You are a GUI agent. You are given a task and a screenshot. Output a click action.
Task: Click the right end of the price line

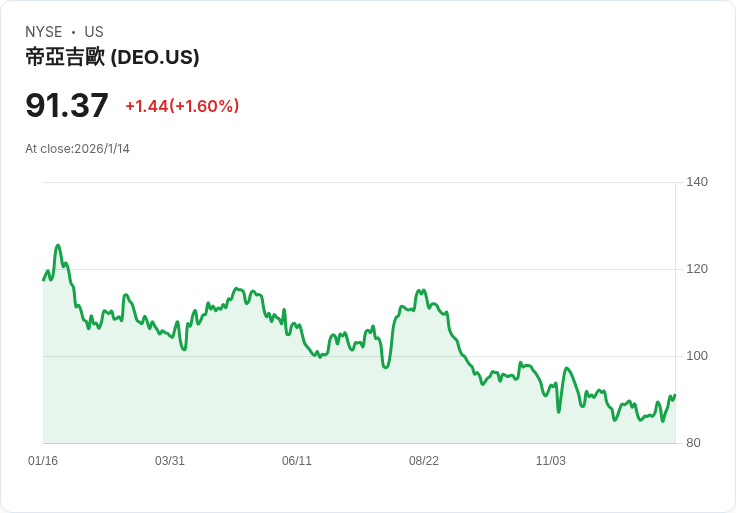pos(675,395)
